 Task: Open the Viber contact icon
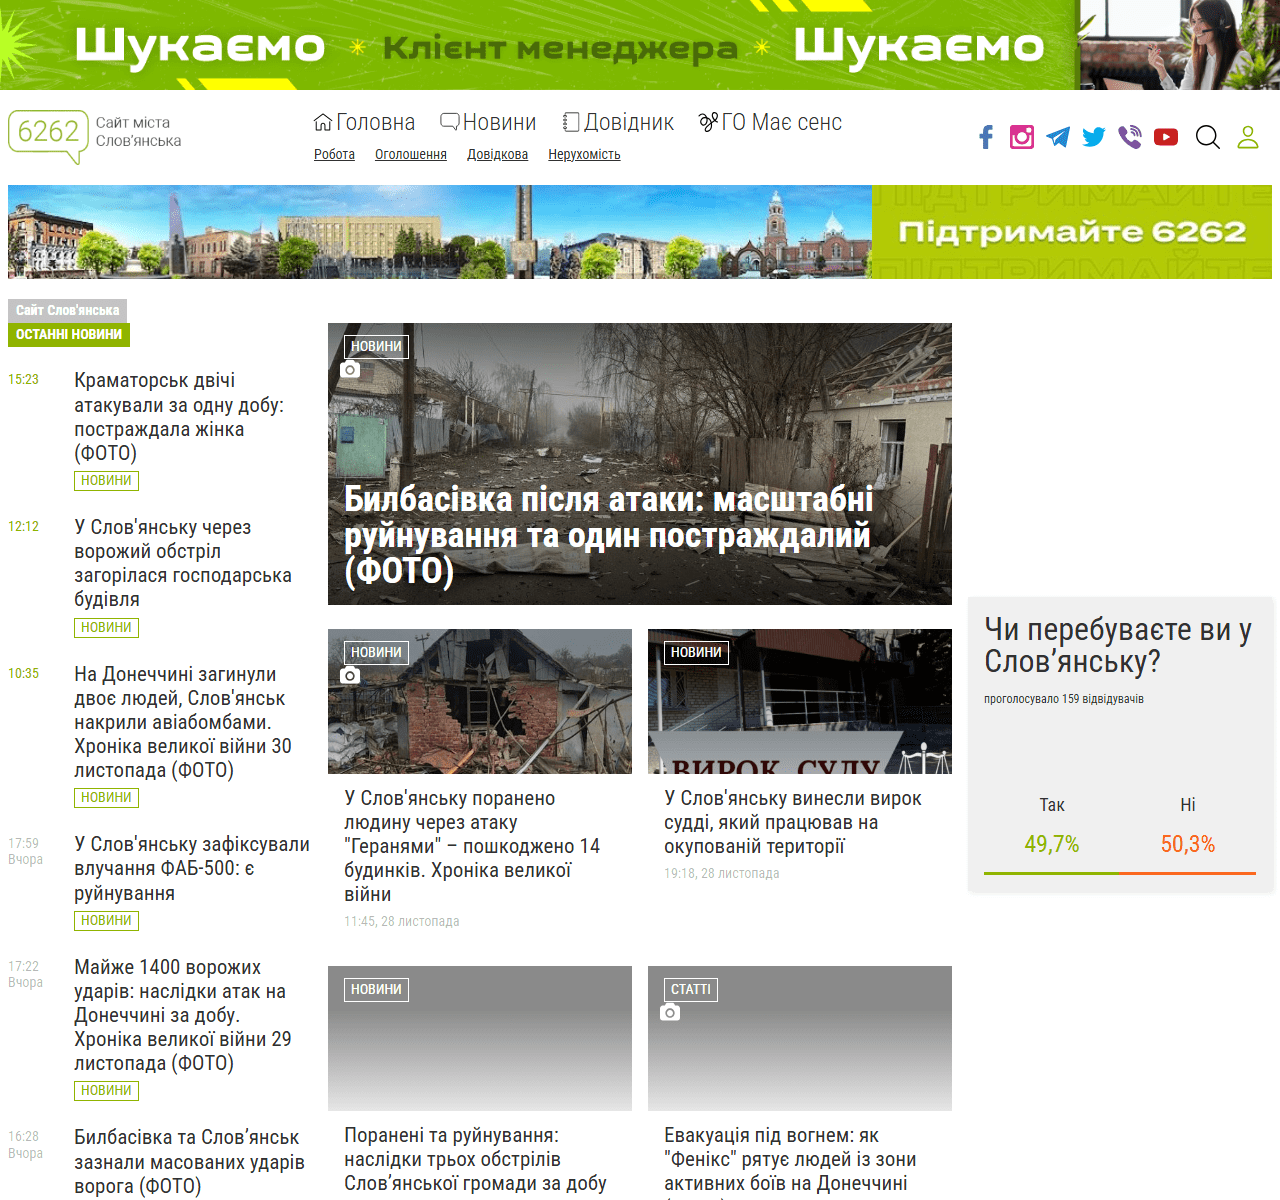point(1130,137)
